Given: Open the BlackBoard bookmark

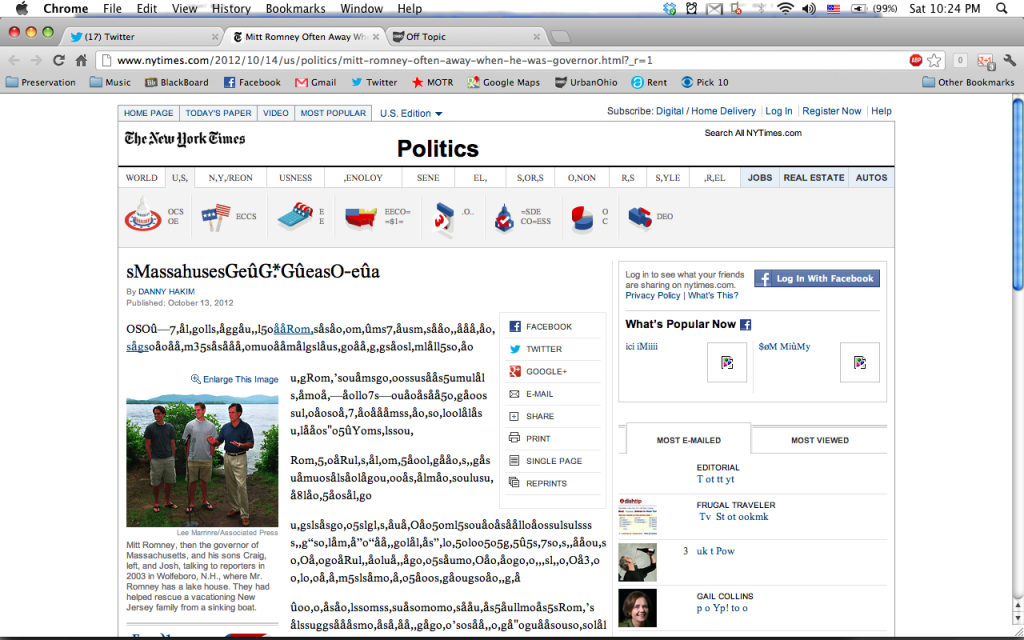Looking at the screenshot, I should pos(177,82).
